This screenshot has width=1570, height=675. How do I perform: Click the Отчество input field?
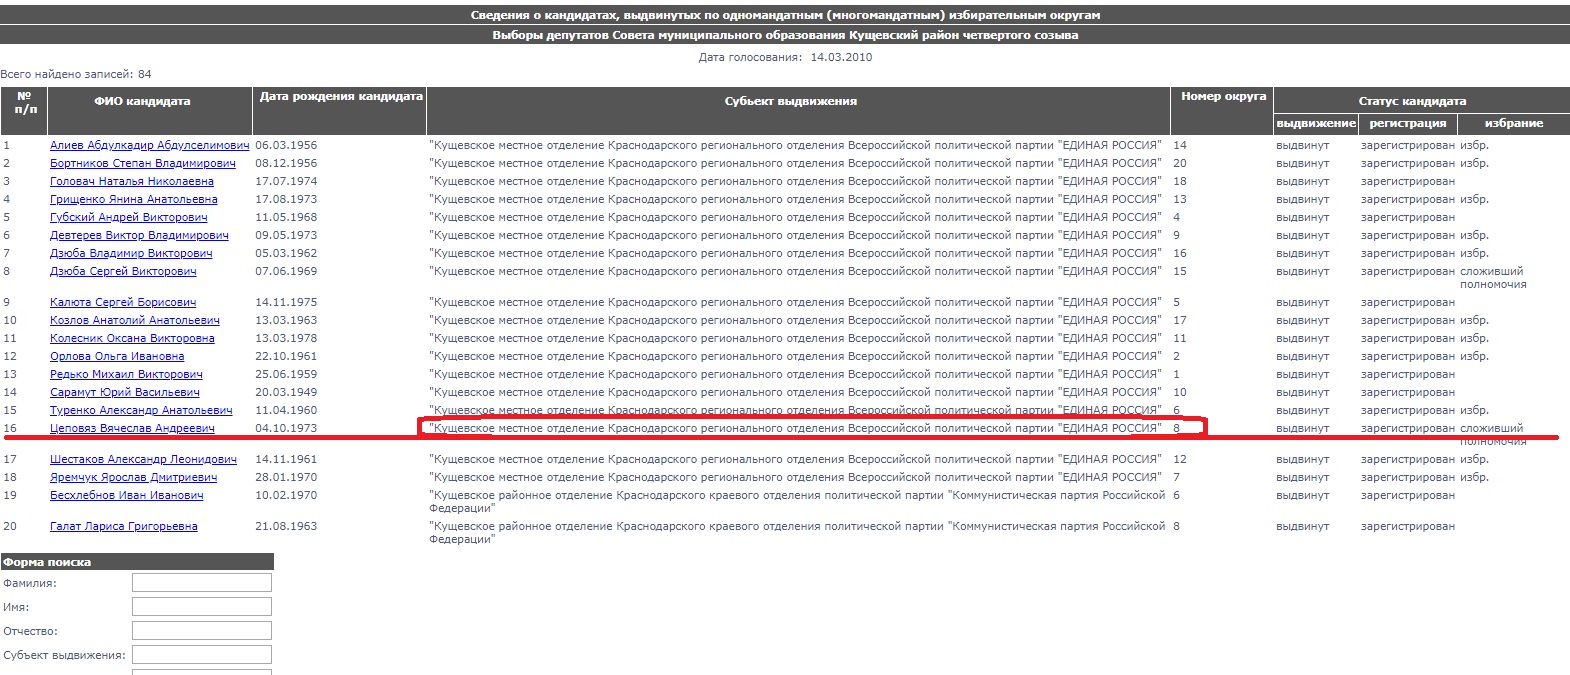tap(201, 630)
